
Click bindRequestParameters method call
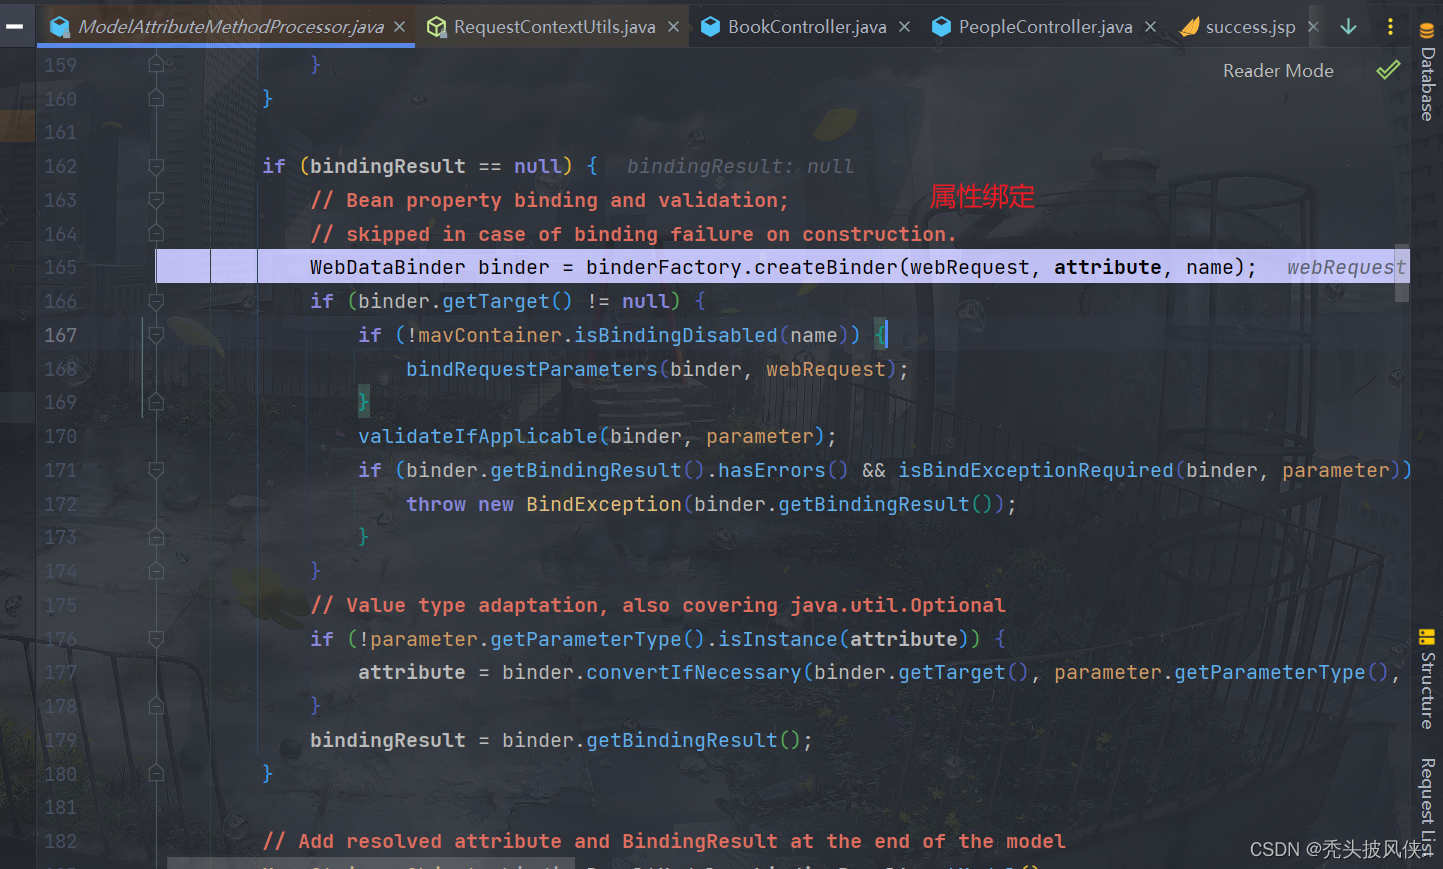pos(532,369)
